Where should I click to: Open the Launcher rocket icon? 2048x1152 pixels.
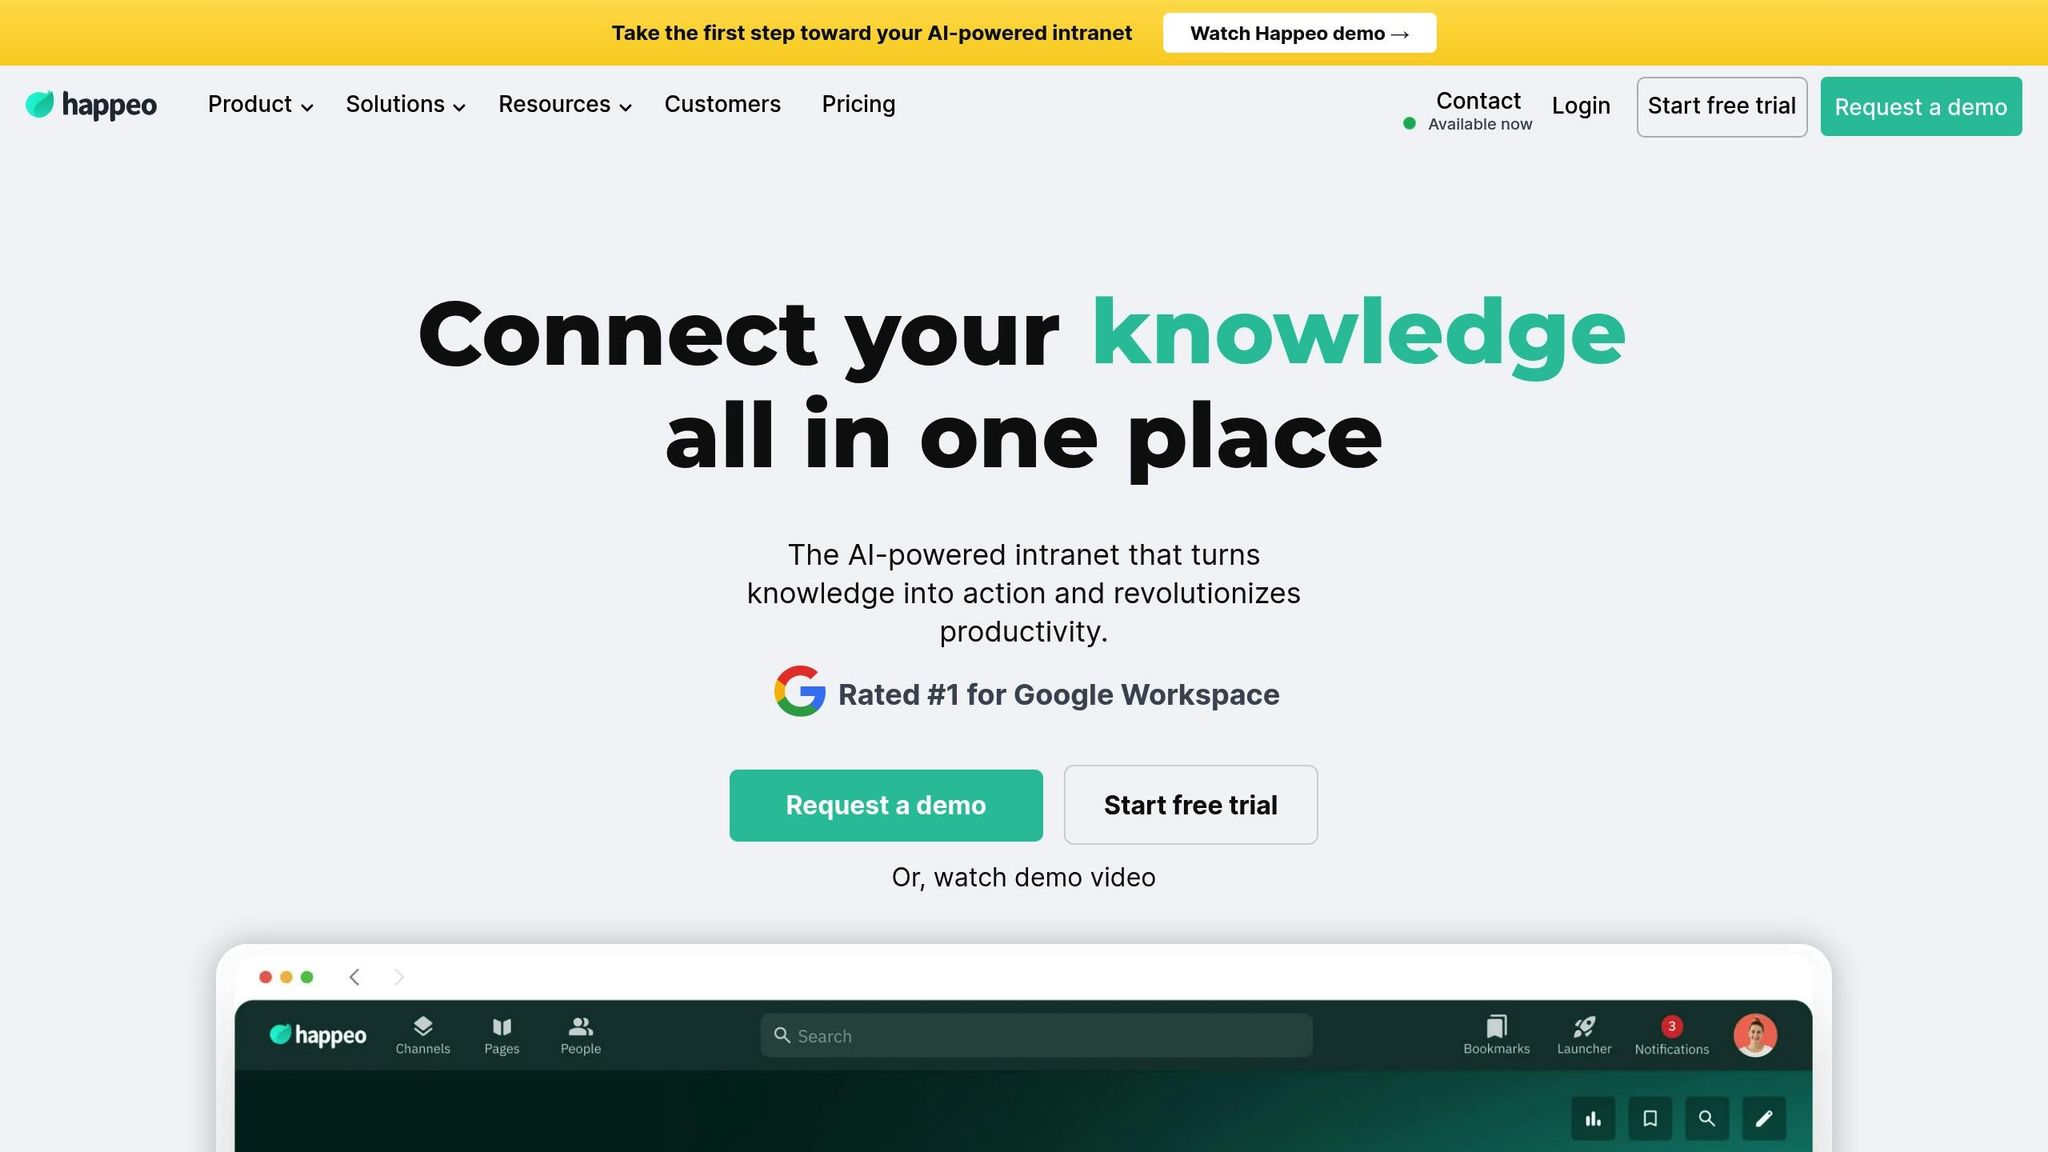point(1584,1036)
